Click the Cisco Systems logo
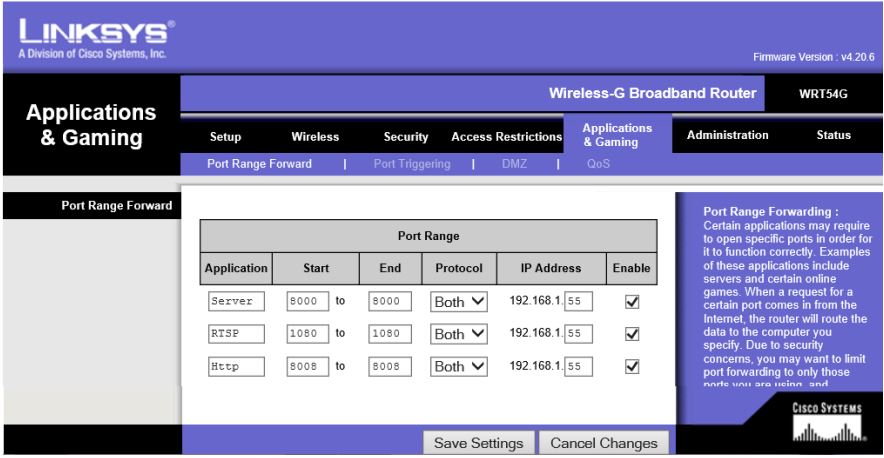 click(827, 422)
